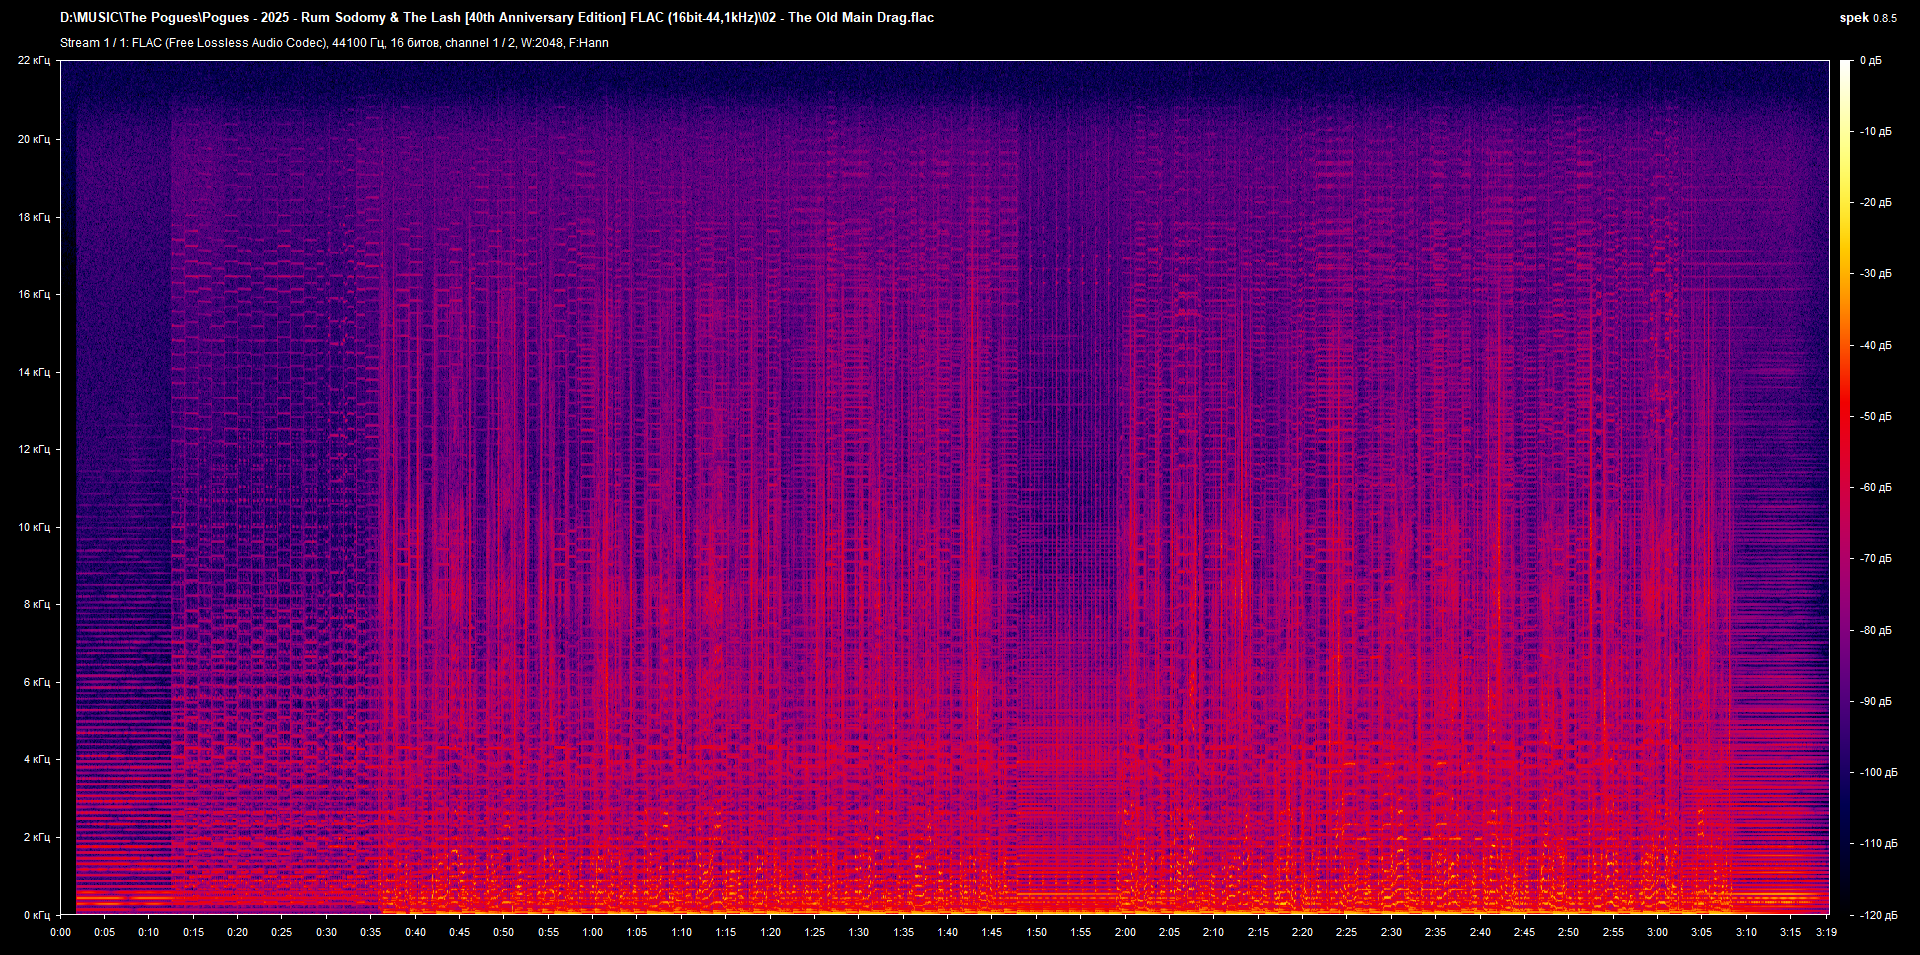Click the -70 дБ level label
This screenshot has height=955, width=1920.
[1876, 558]
